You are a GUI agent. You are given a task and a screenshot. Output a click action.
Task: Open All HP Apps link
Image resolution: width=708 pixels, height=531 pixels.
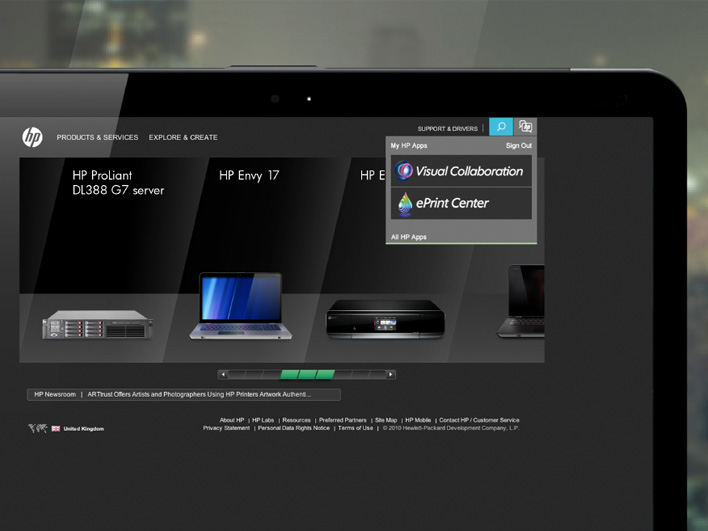point(409,237)
